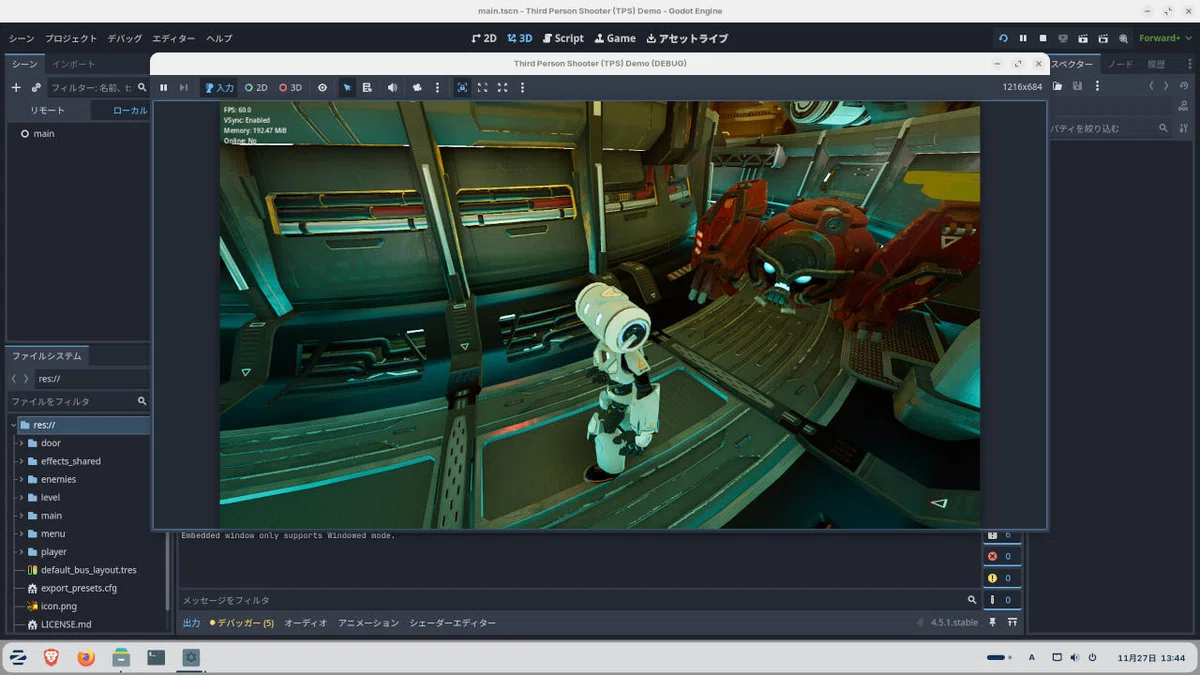Pause the running project in main toolbar
This screenshot has height=675, width=1200.
[1023, 38]
